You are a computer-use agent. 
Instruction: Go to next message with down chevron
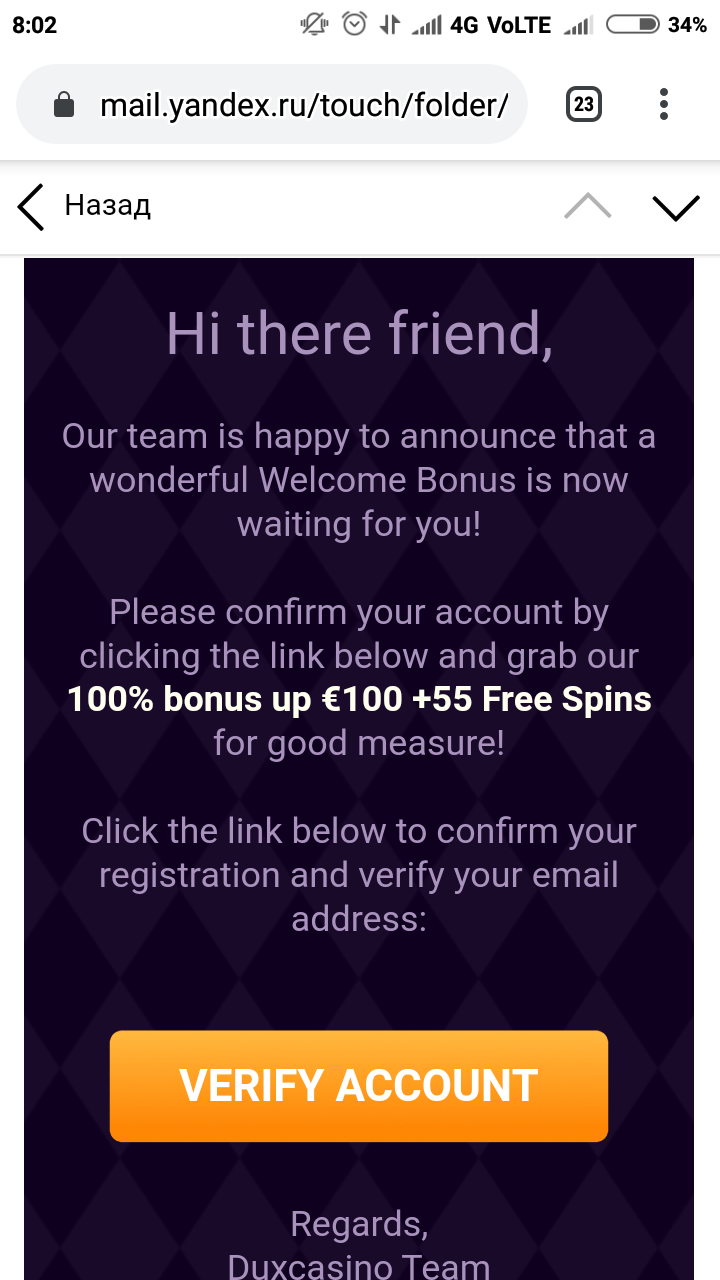point(676,206)
